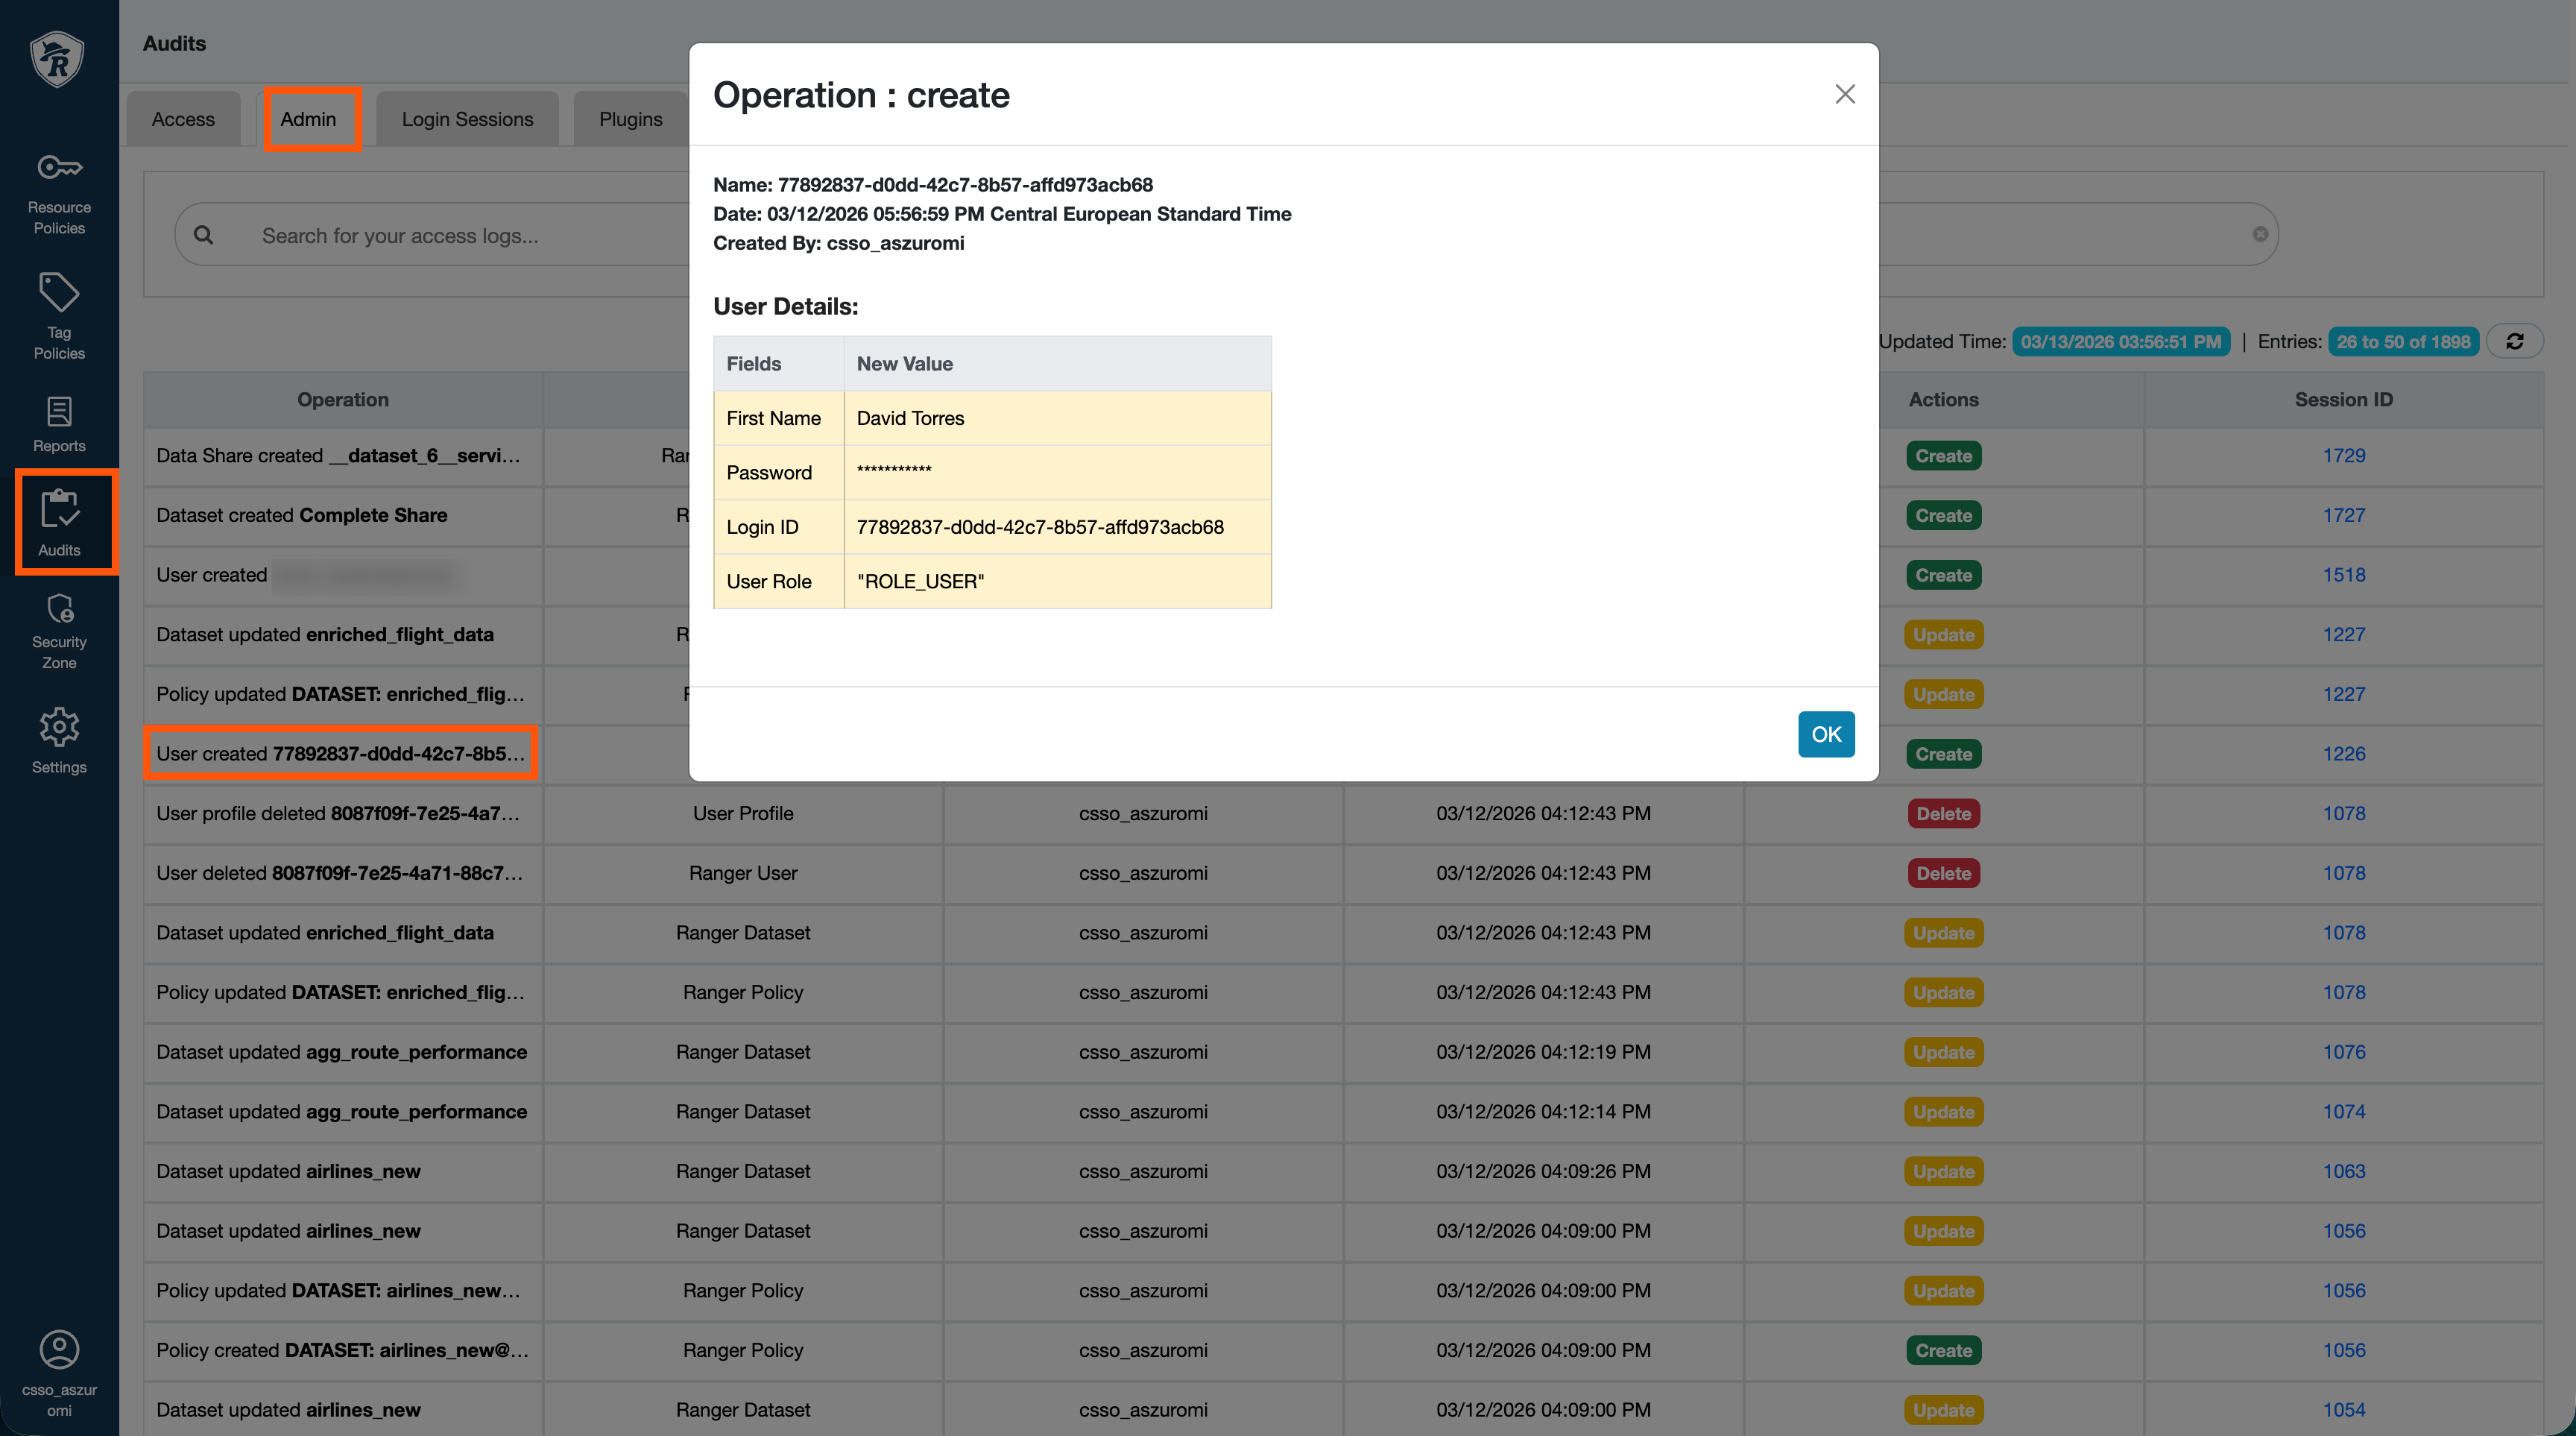Click the refresh entries icon
This screenshot has height=1436, width=2576.
2514,342
